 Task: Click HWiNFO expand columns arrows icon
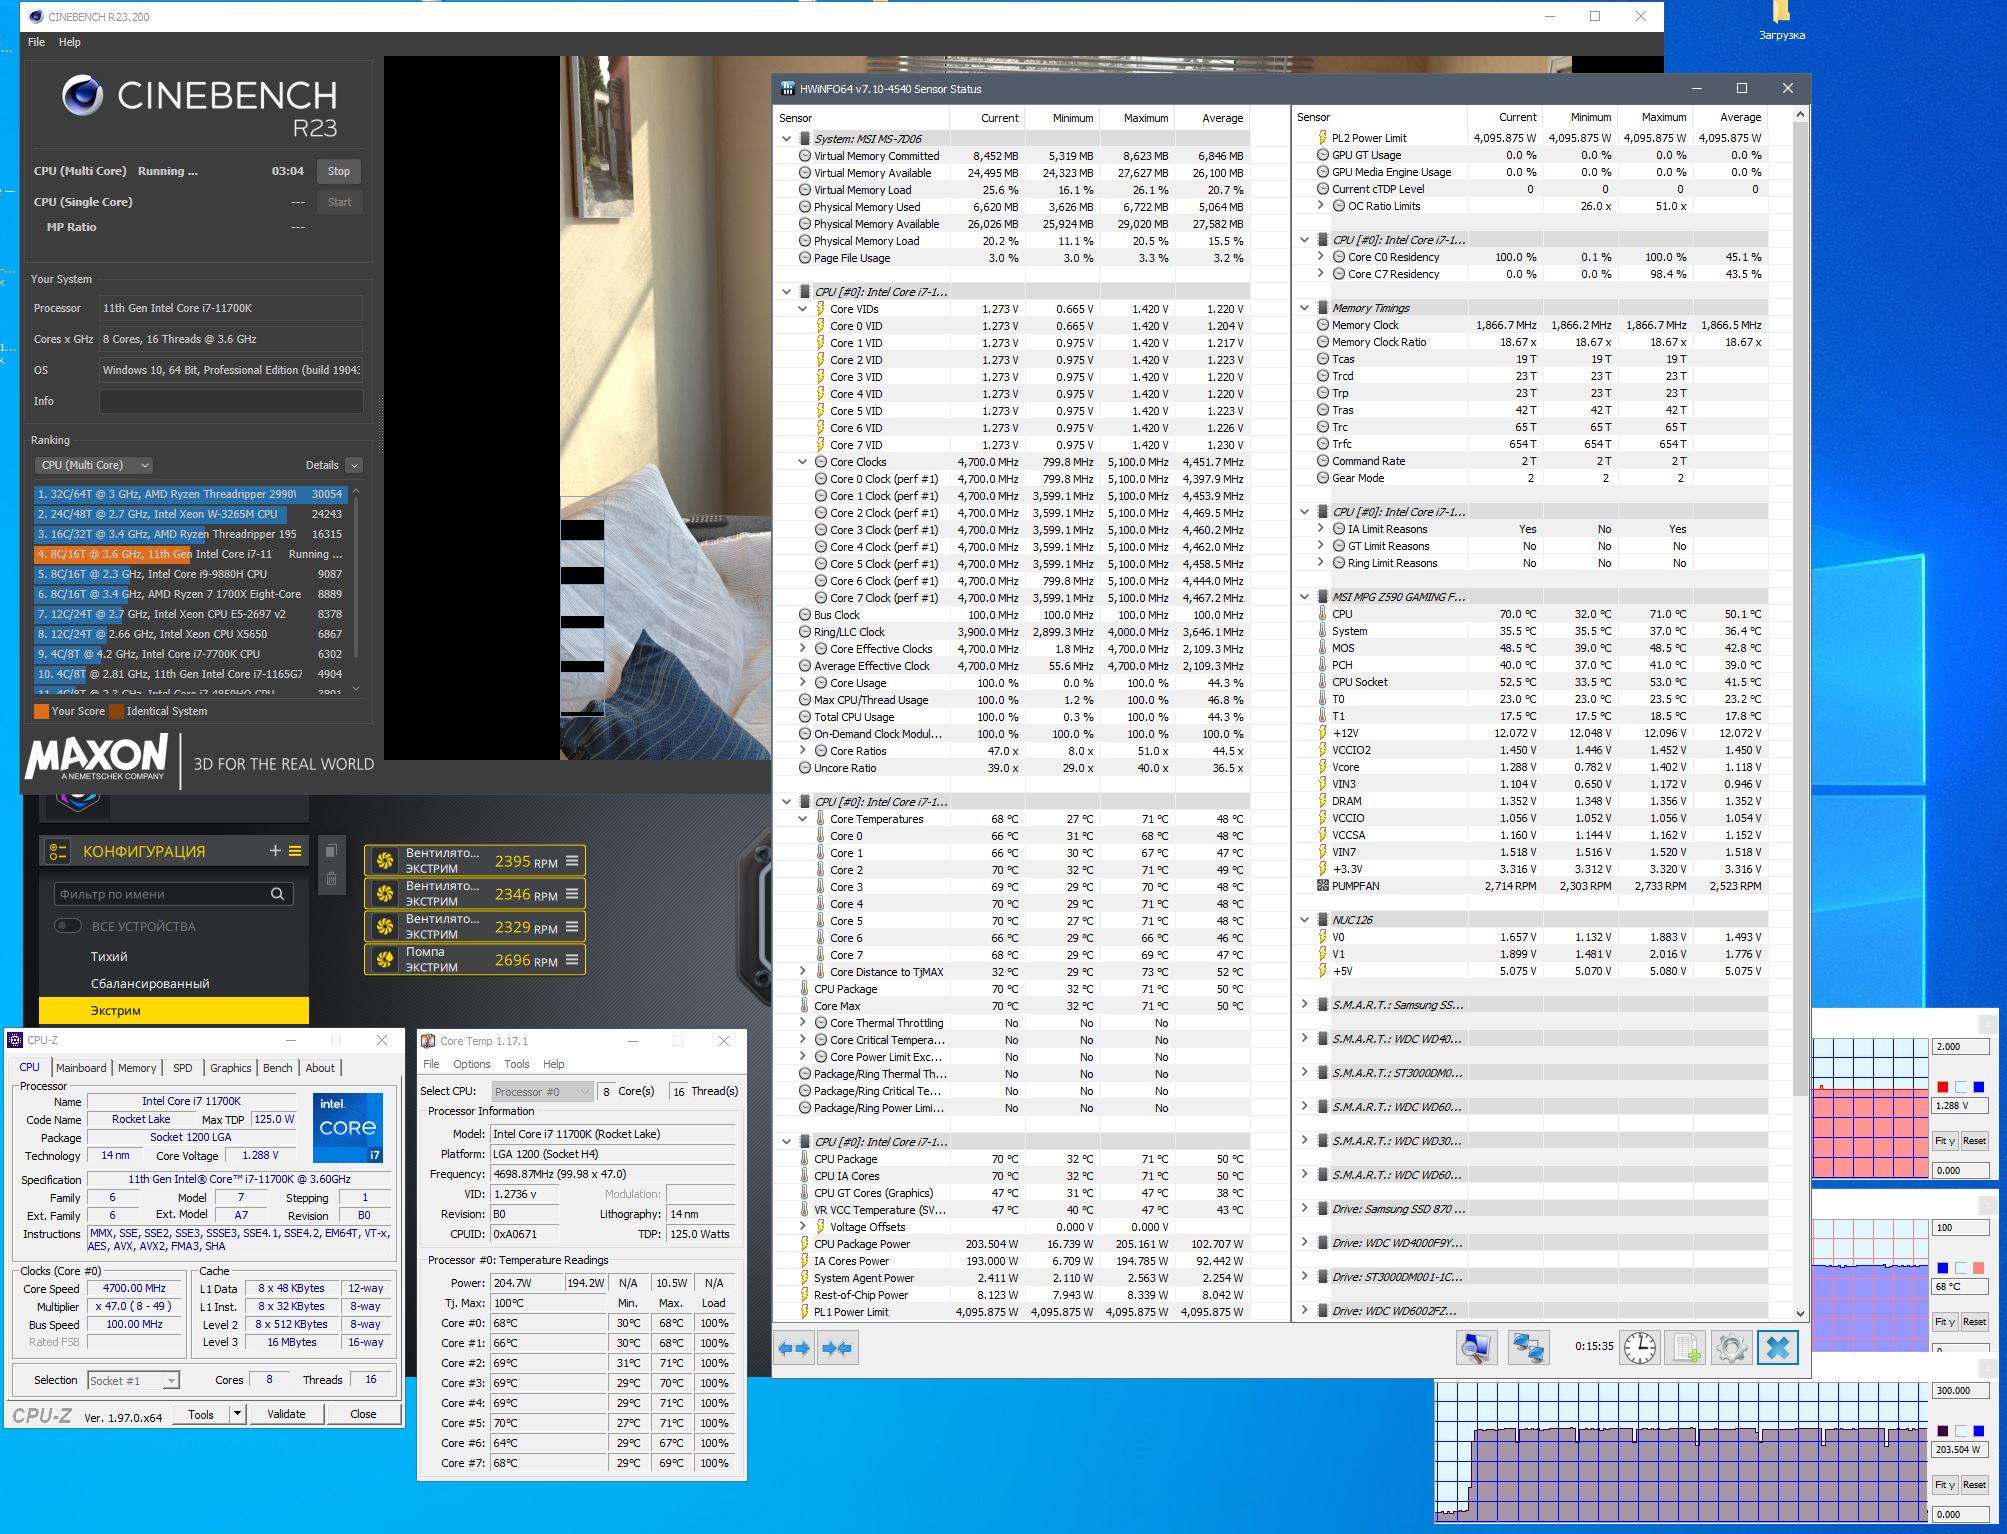[x=794, y=1348]
